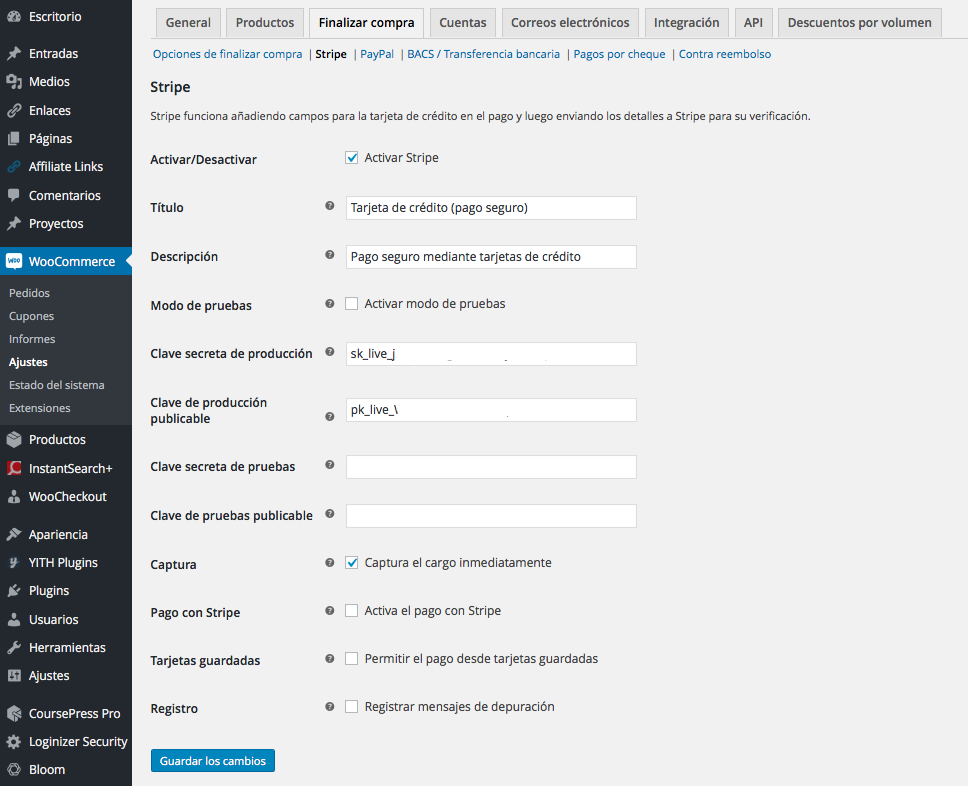Click the Descripción input field
Viewport: 968px width, 786px height.
[491, 257]
